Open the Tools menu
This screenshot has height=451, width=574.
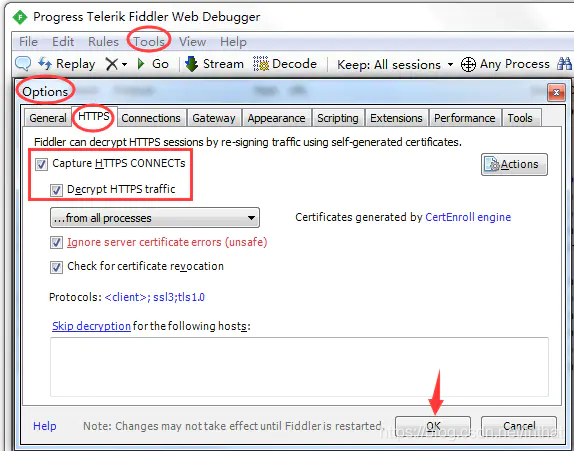tap(149, 42)
